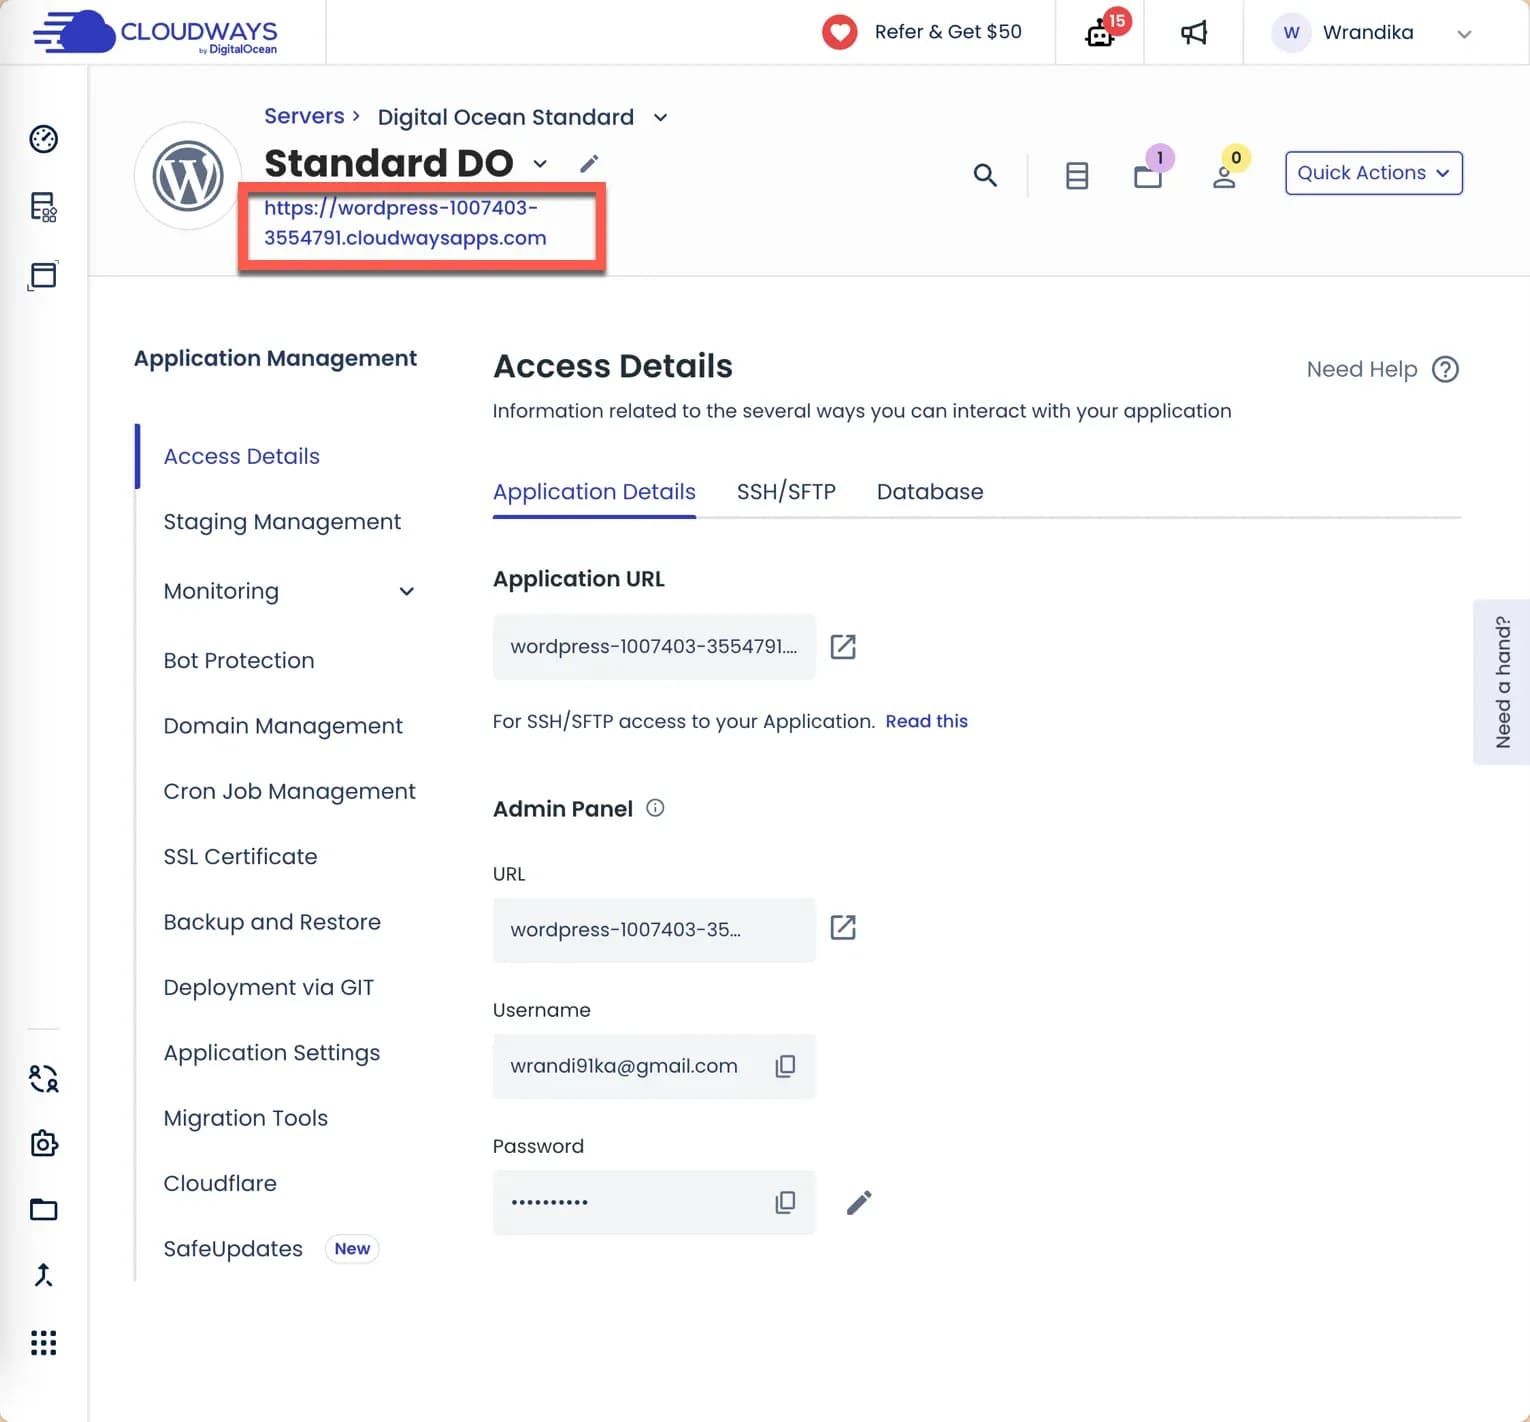Edit the Admin Panel password with pencil icon
The width and height of the screenshot is (1530, 1422).
click(x=858, y=1202)
